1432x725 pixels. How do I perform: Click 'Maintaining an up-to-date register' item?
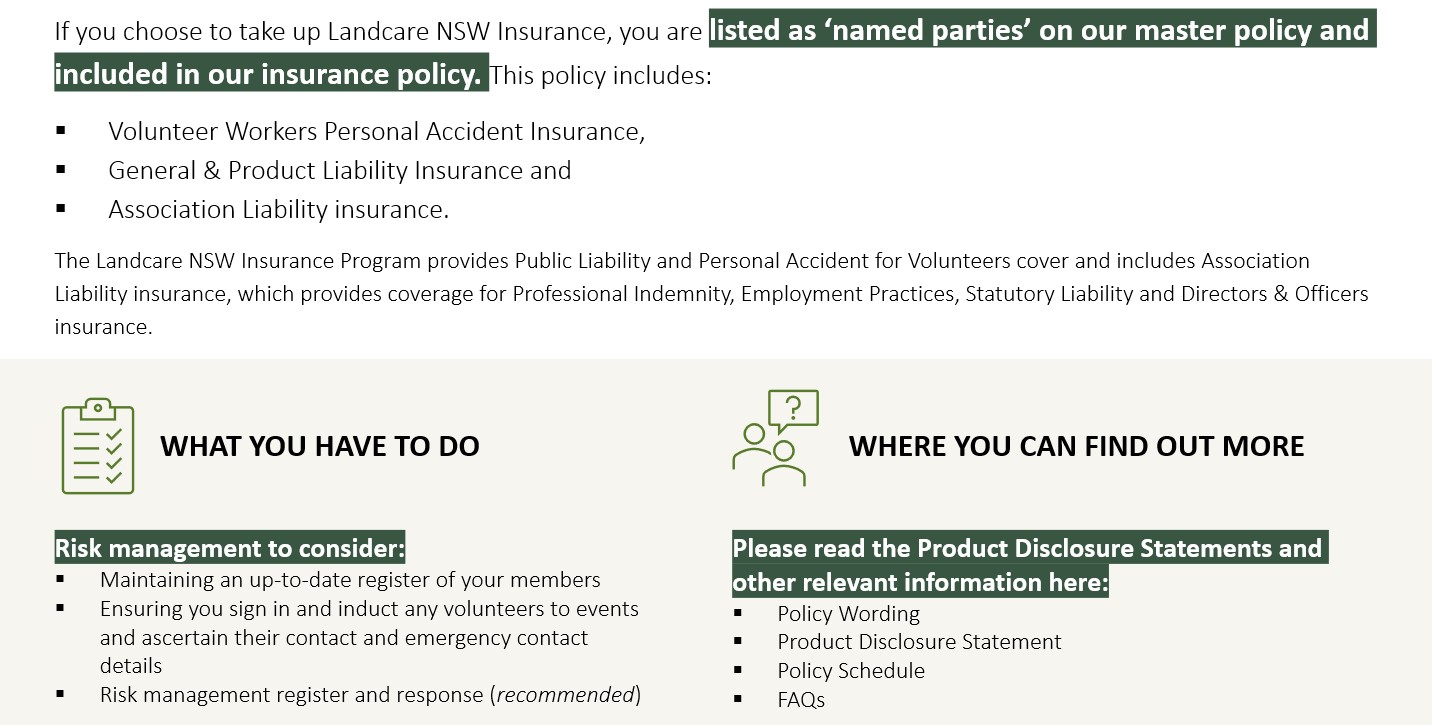coord(350,580)
